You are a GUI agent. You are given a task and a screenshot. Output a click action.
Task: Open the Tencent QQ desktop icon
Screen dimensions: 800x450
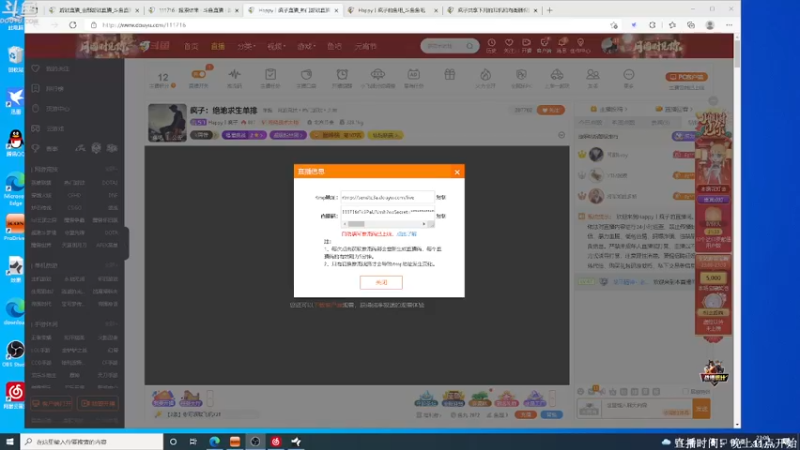click(14, 143)
